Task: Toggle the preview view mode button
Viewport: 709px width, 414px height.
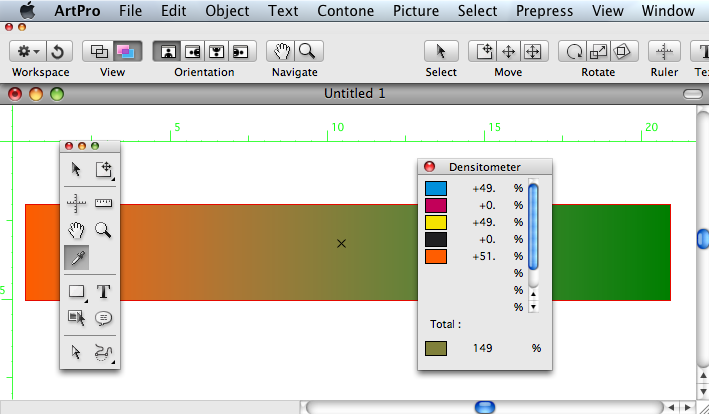Action: 125,52
